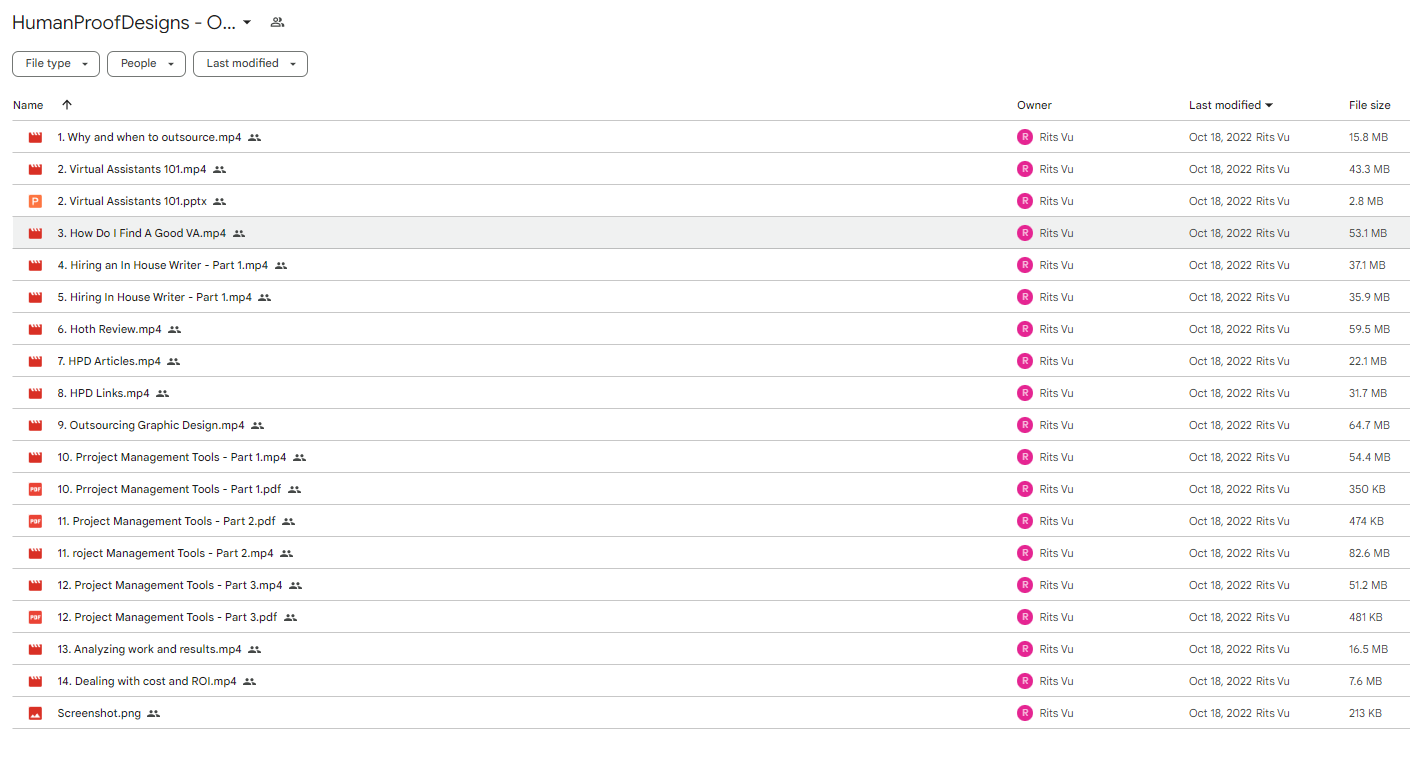
Task: Click the 64.7 MB file size value
Action: (x=1369, y=425)
